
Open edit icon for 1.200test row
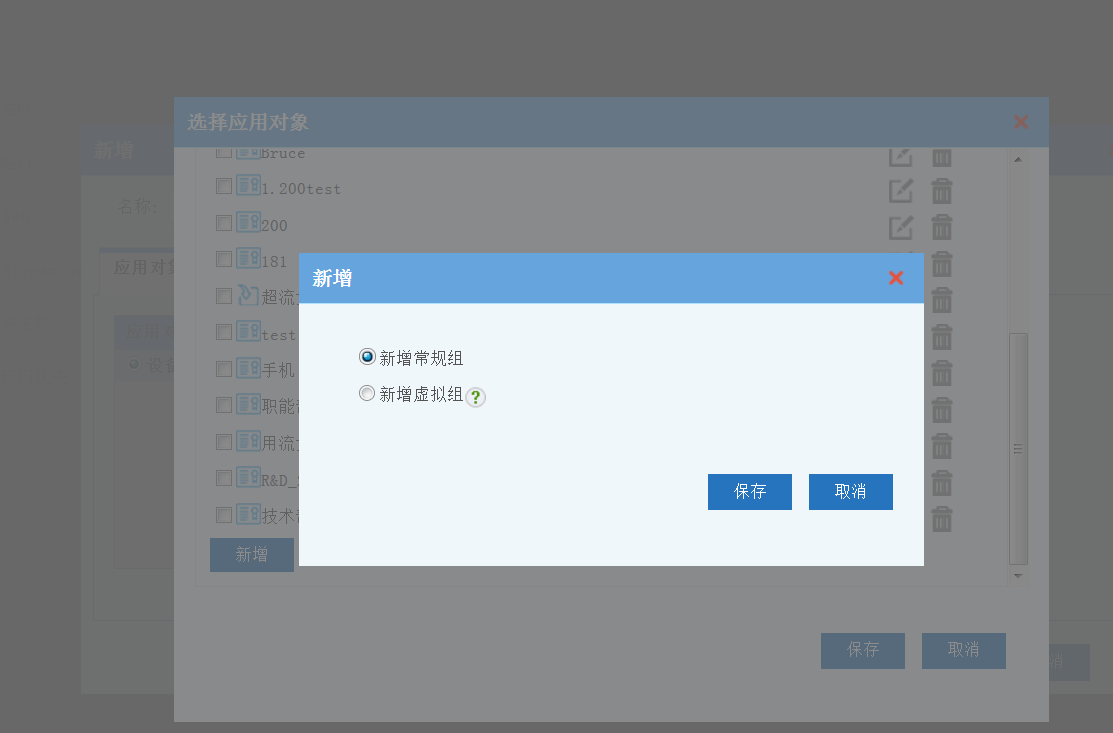[x=901, y=190]
